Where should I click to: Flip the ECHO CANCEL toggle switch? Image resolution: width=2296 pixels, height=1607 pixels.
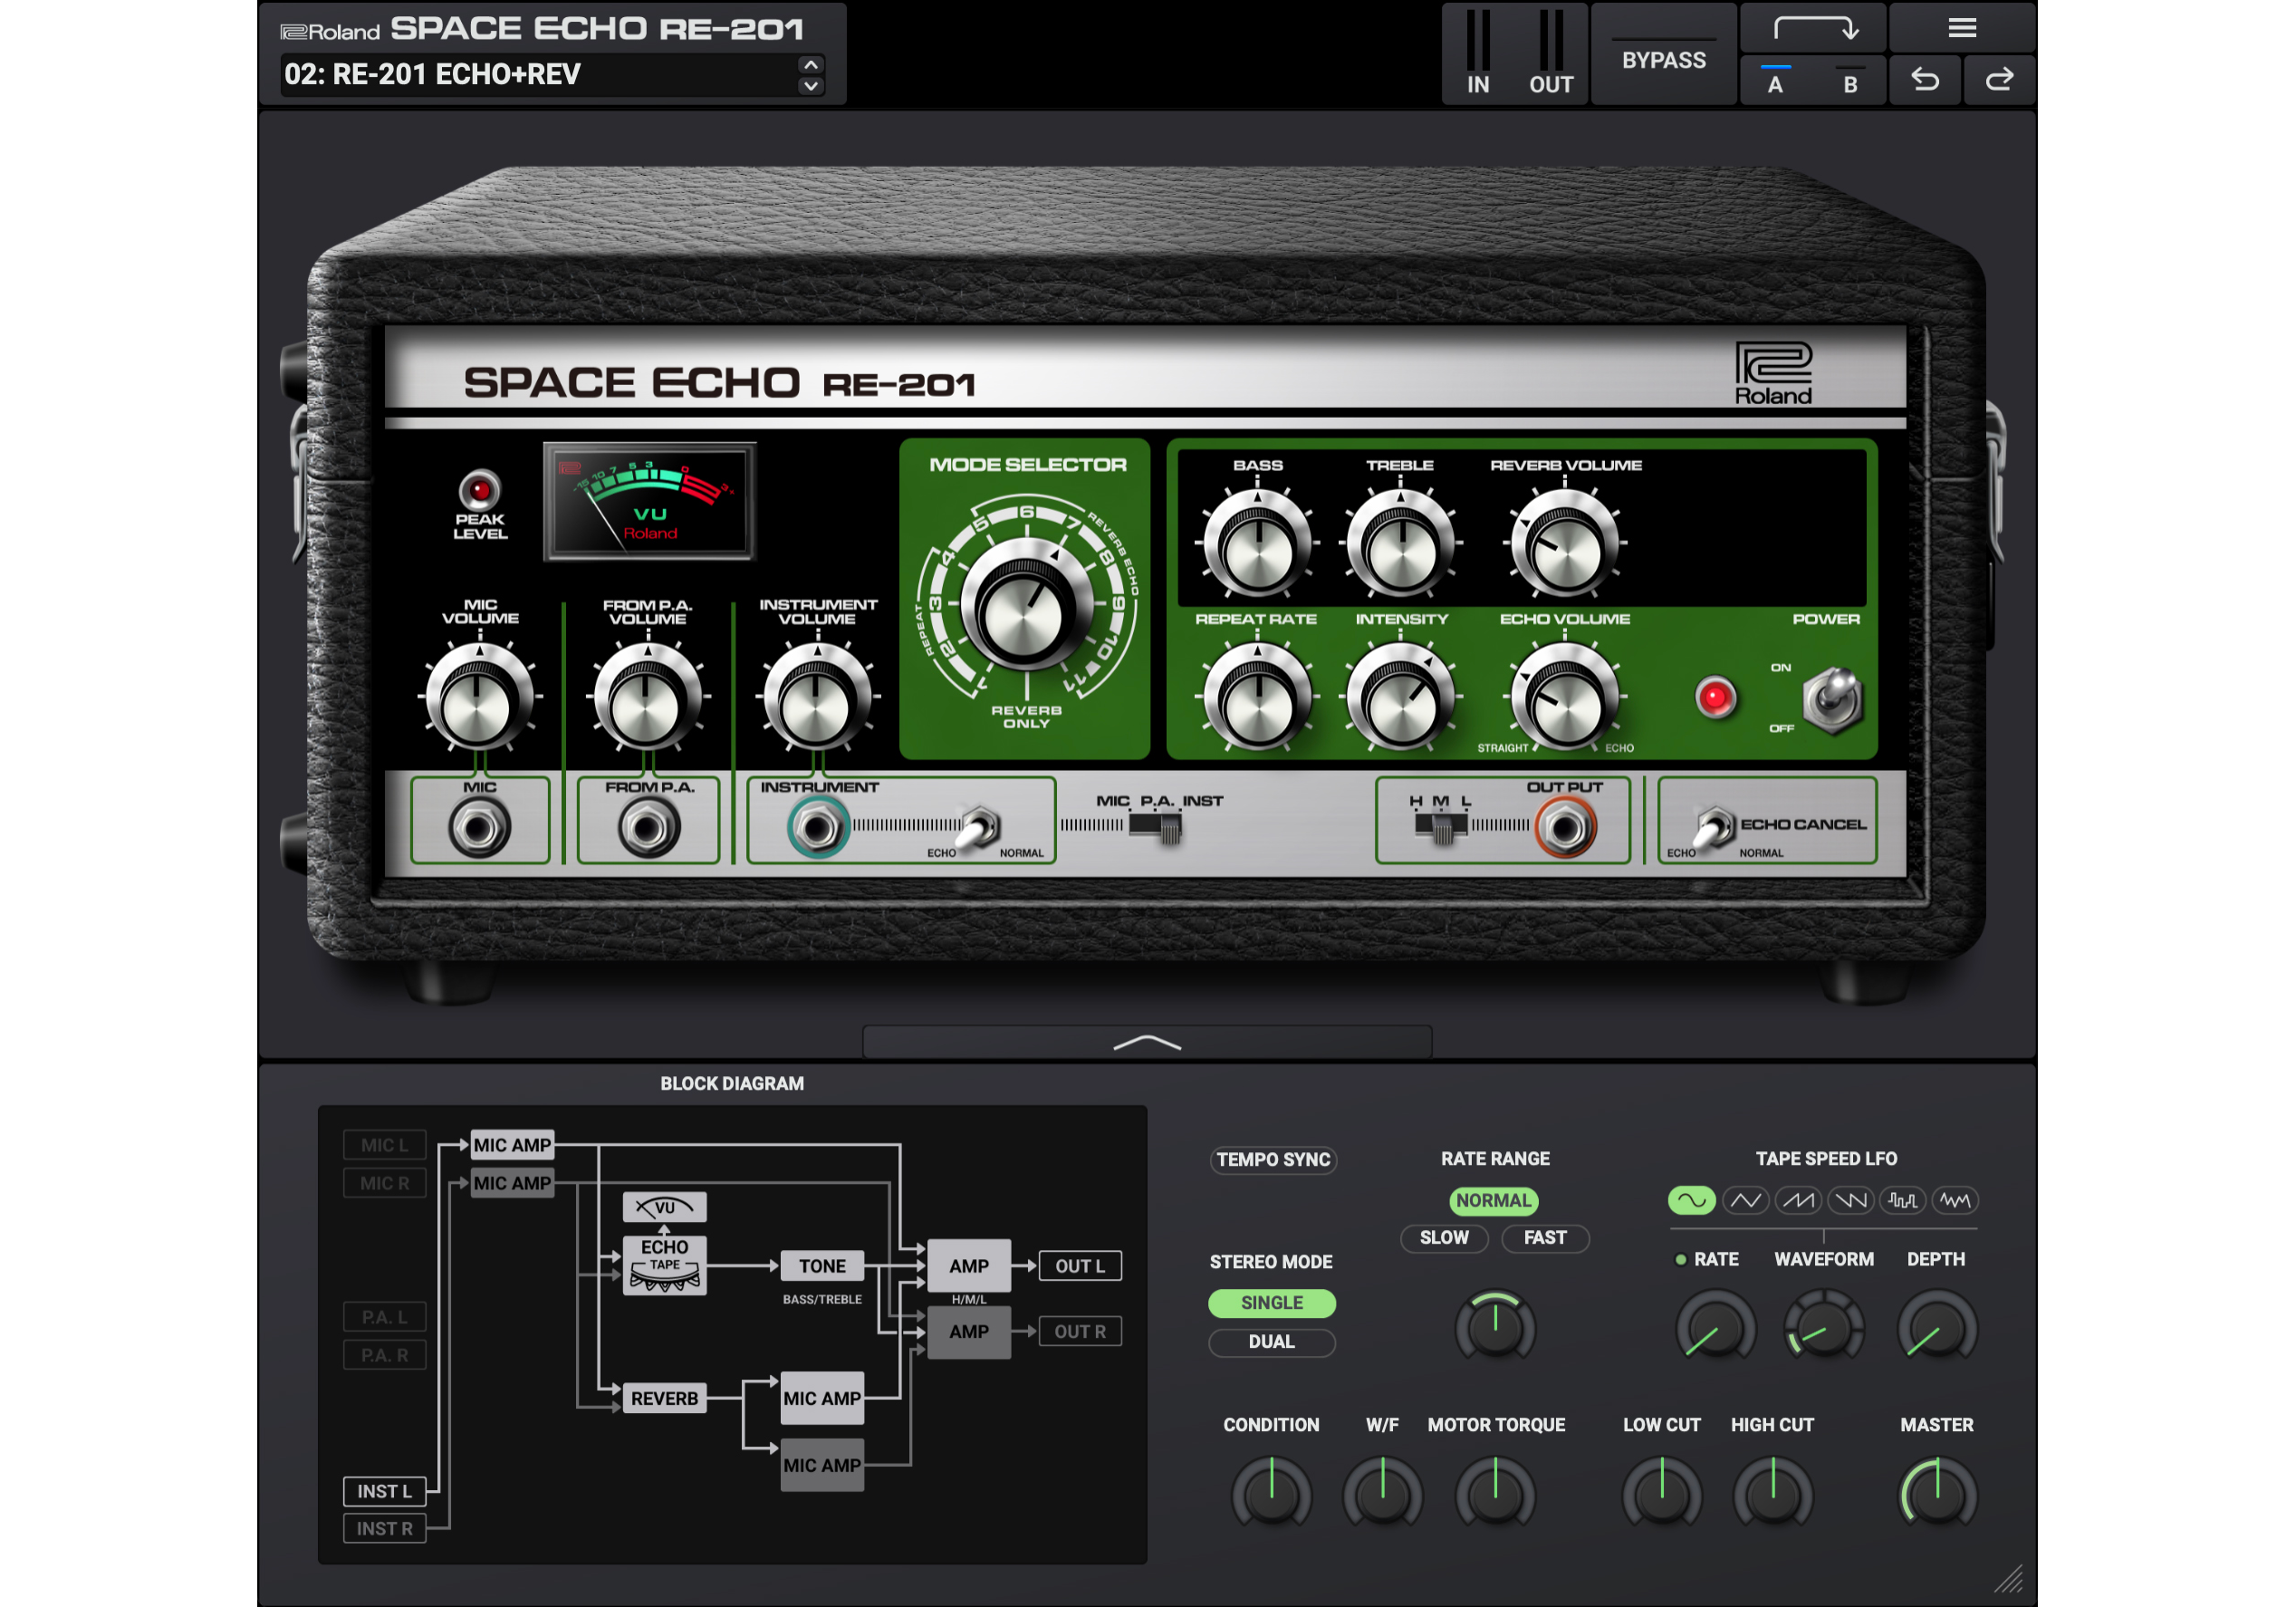1714,828
